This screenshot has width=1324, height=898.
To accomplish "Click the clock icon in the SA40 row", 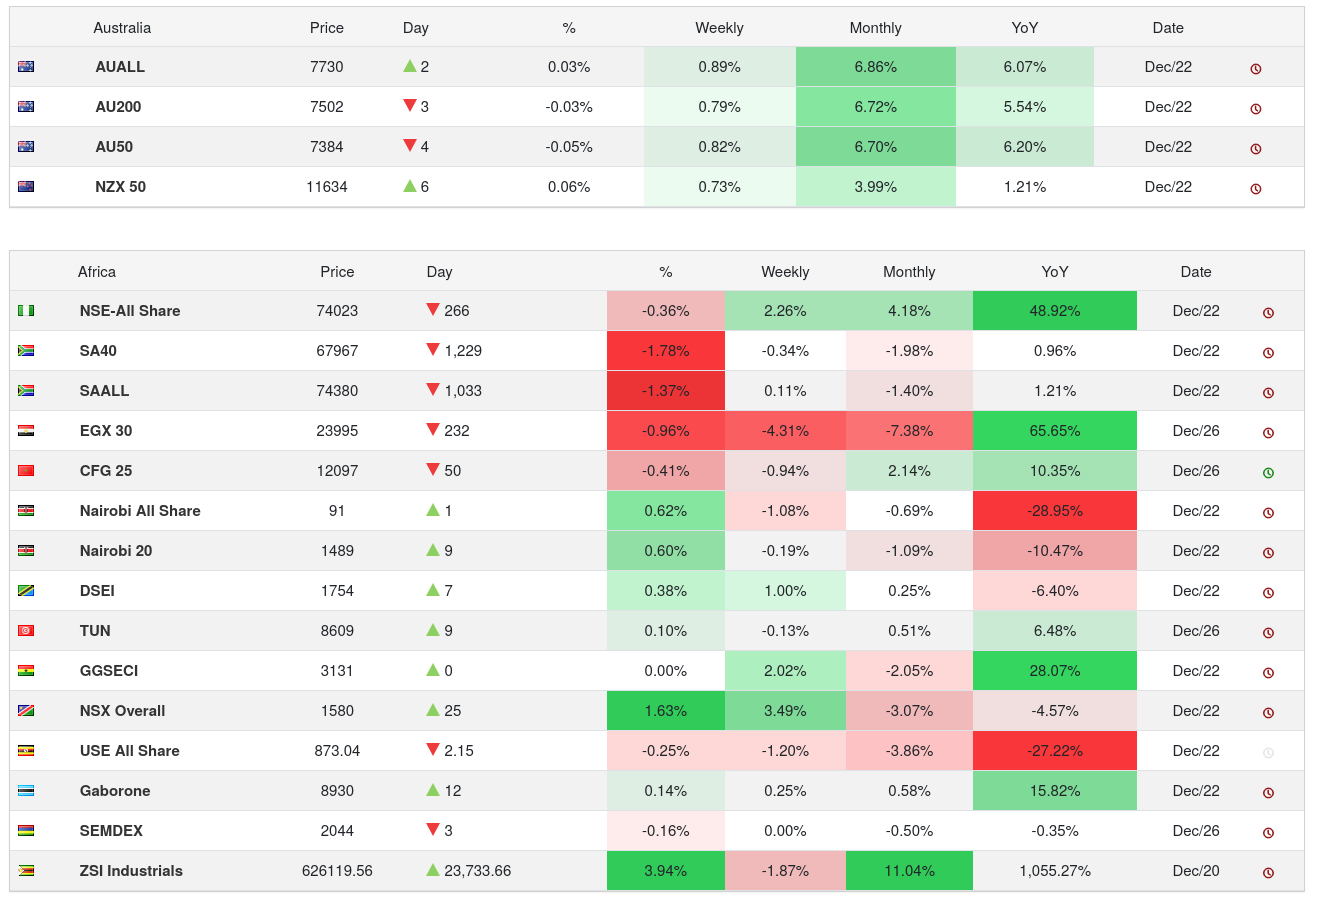I will coord(1268,353).
